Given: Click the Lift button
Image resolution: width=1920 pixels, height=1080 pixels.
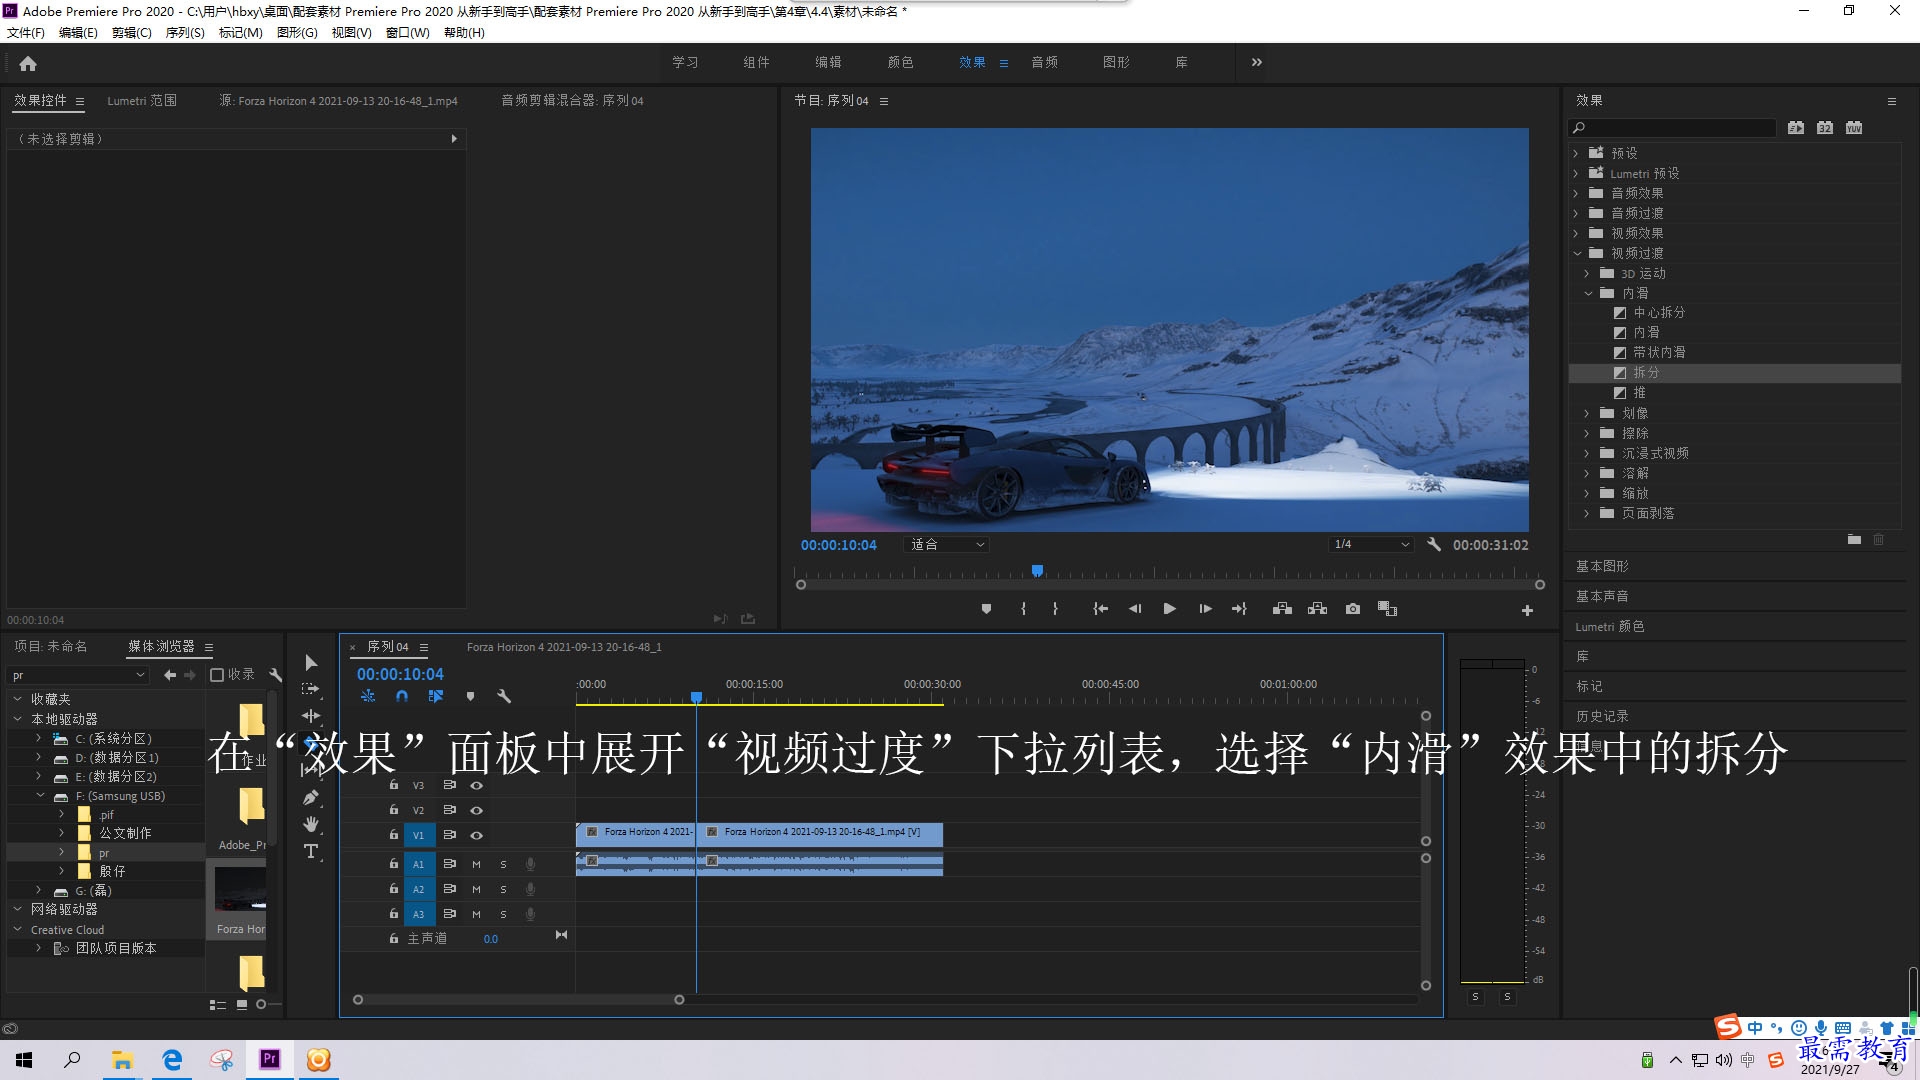Looking at the screenshot, I should [1282, 609].
